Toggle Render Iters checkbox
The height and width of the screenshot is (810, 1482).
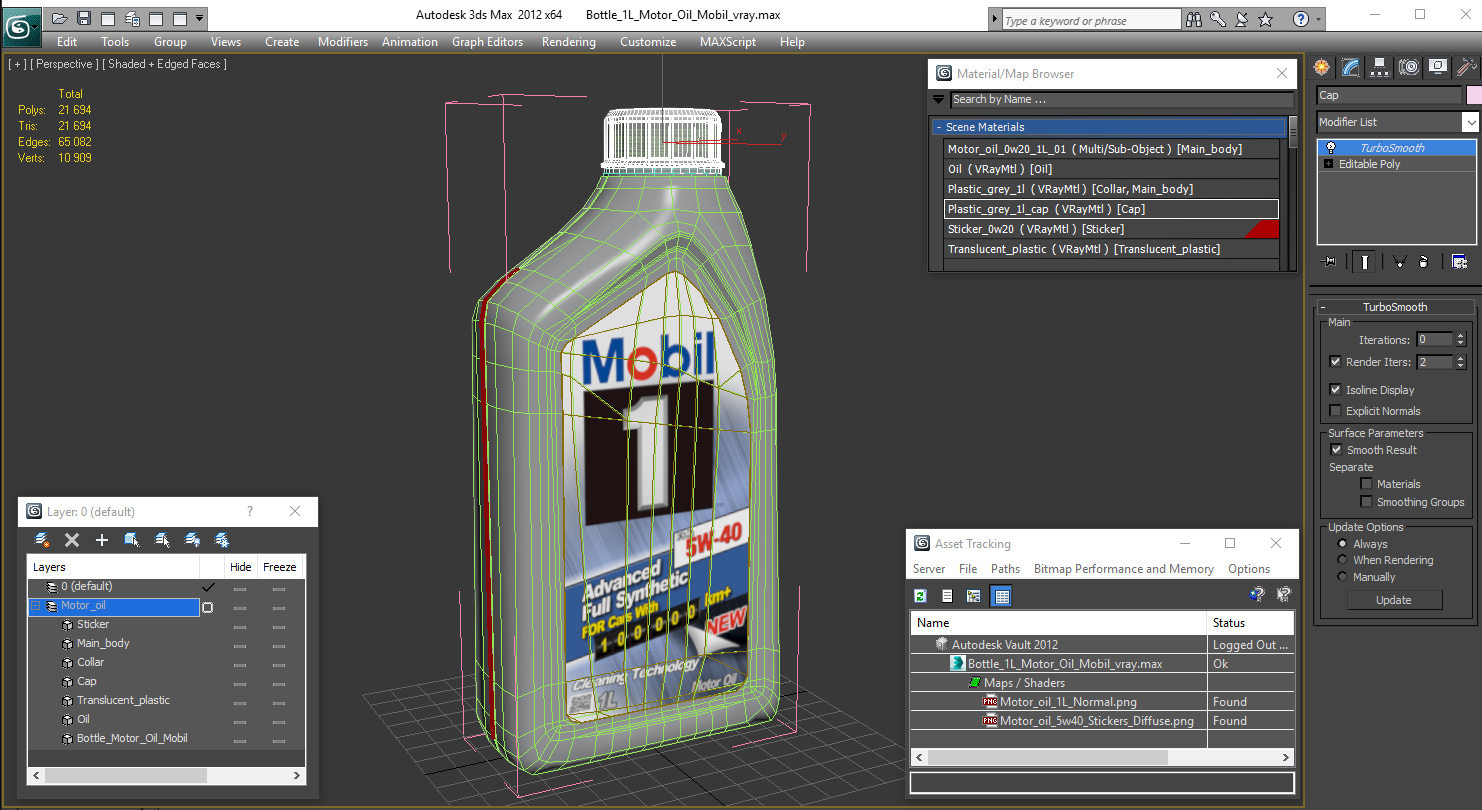(x=1335, y=362)
